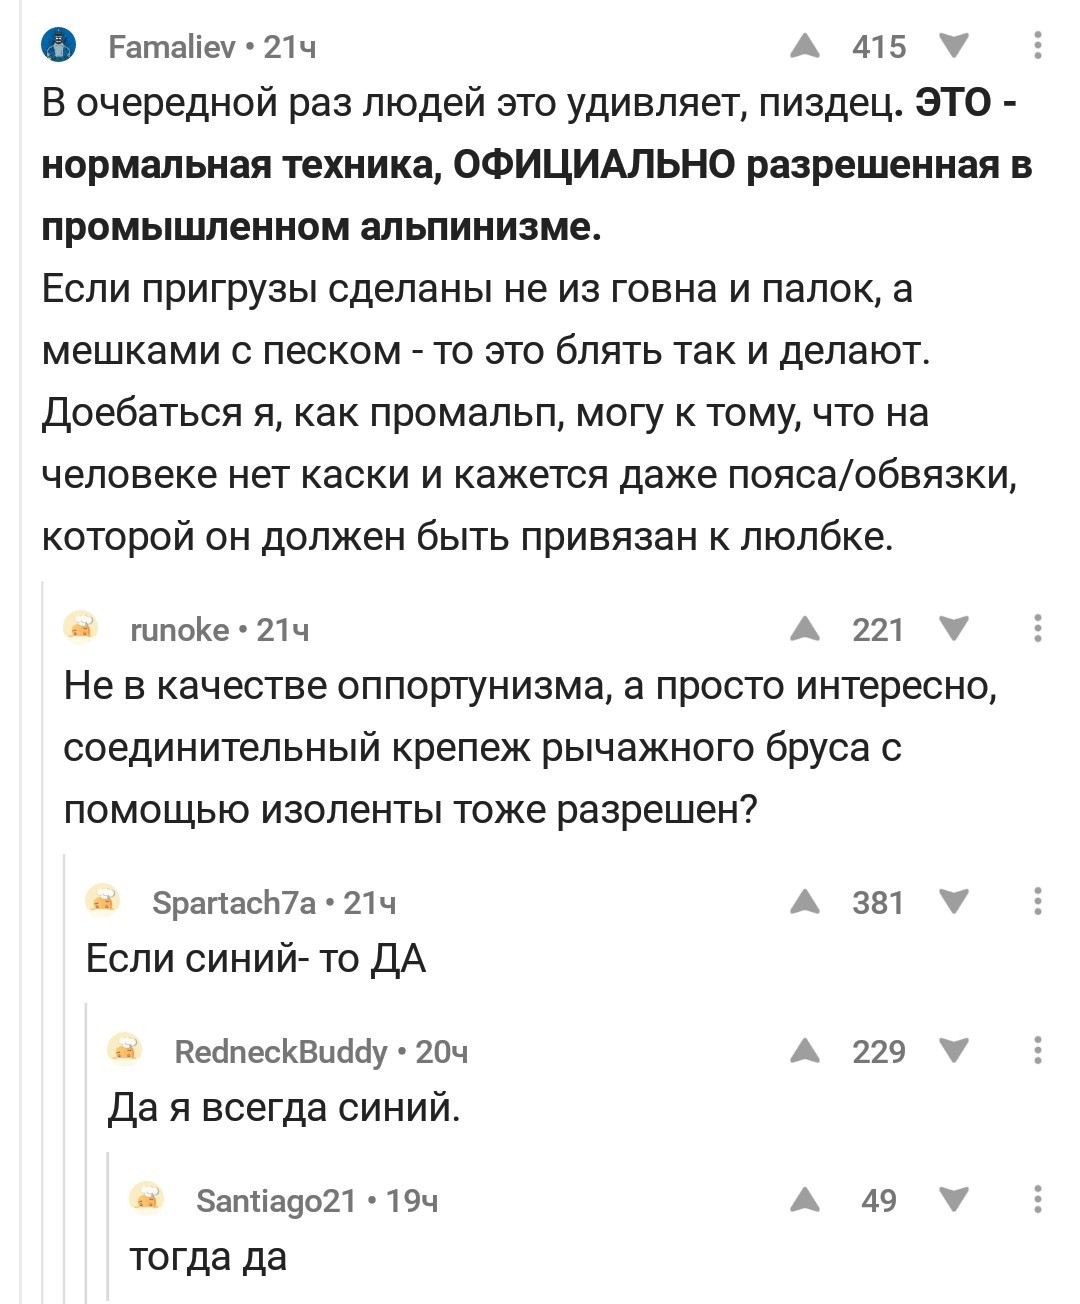
Task: Open runoke's profile via username
Action: (180, 630)
